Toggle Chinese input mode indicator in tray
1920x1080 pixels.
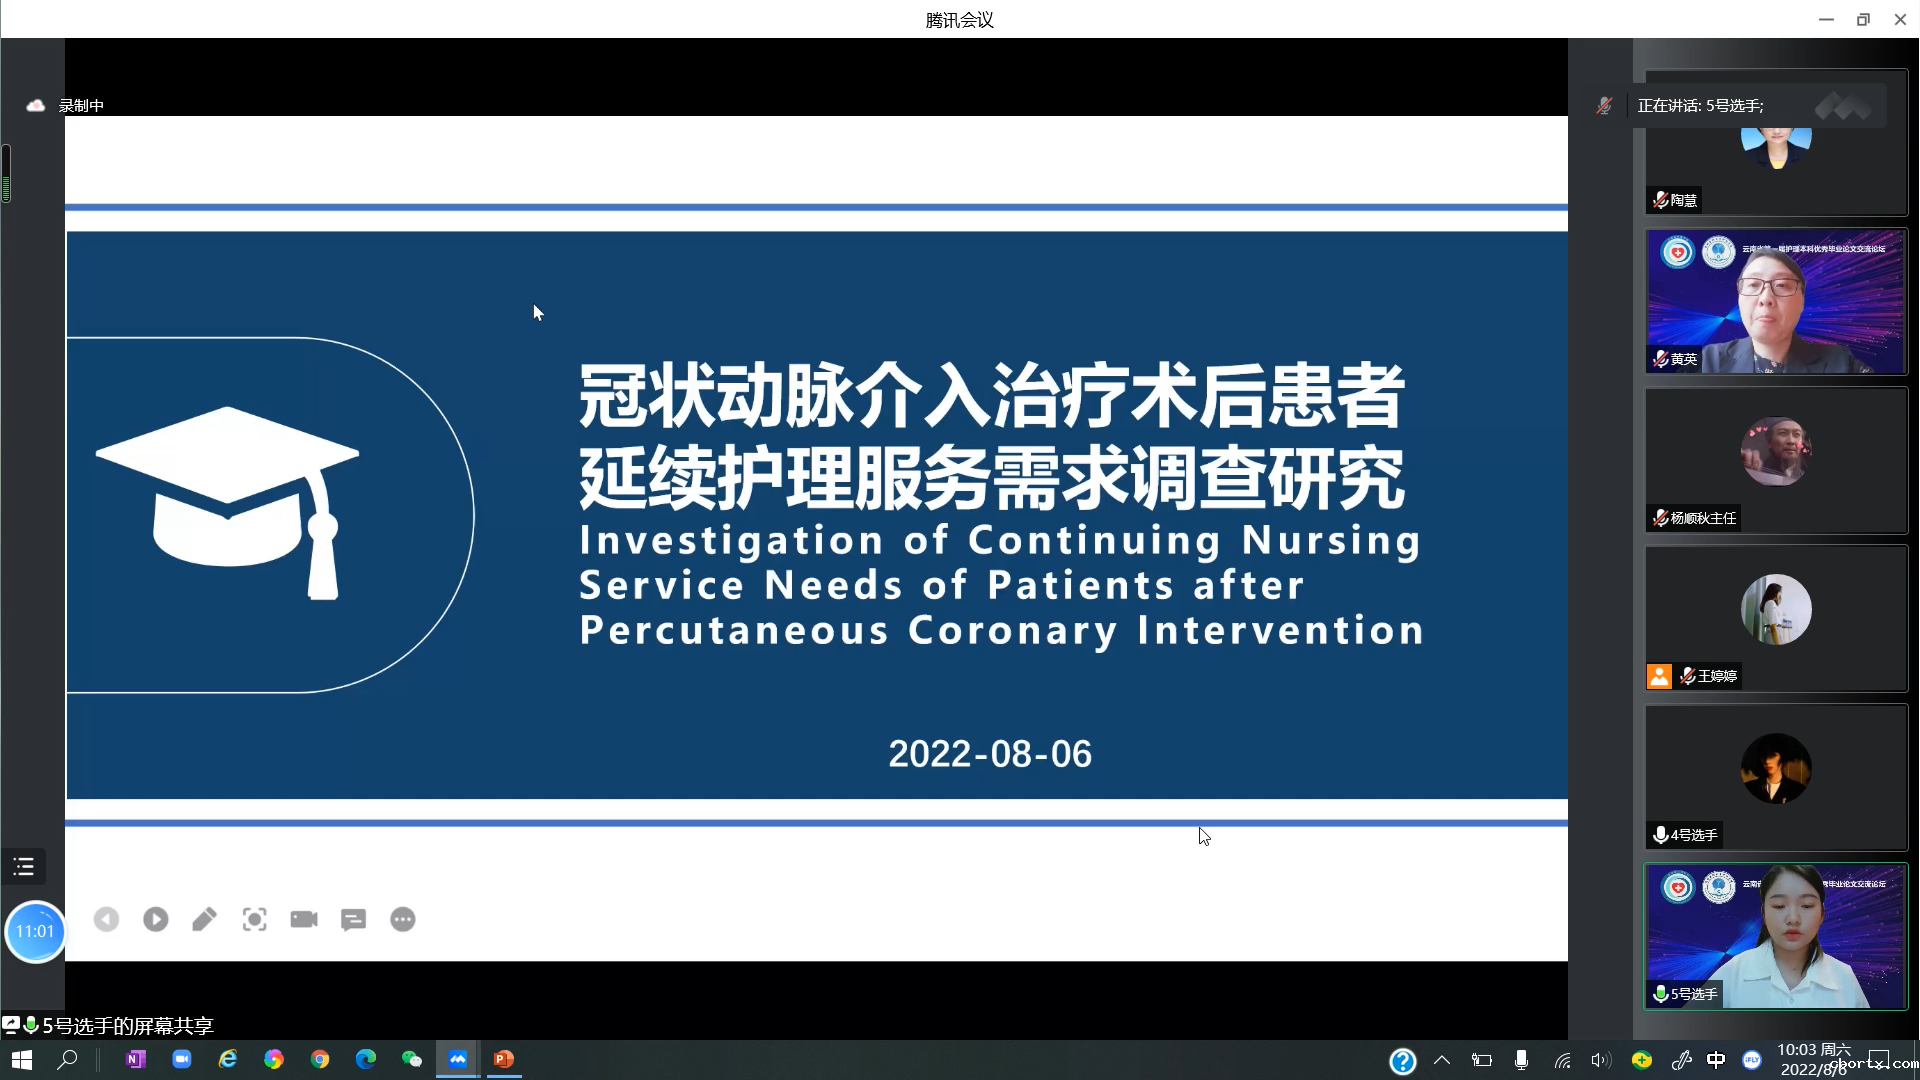point(1716,1060)
